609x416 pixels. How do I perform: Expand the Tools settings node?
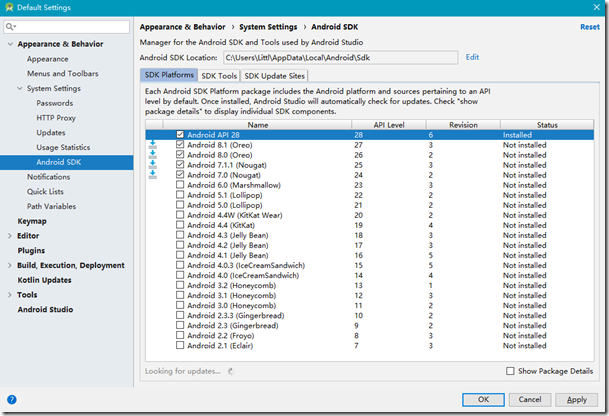(x=10, y=295)
